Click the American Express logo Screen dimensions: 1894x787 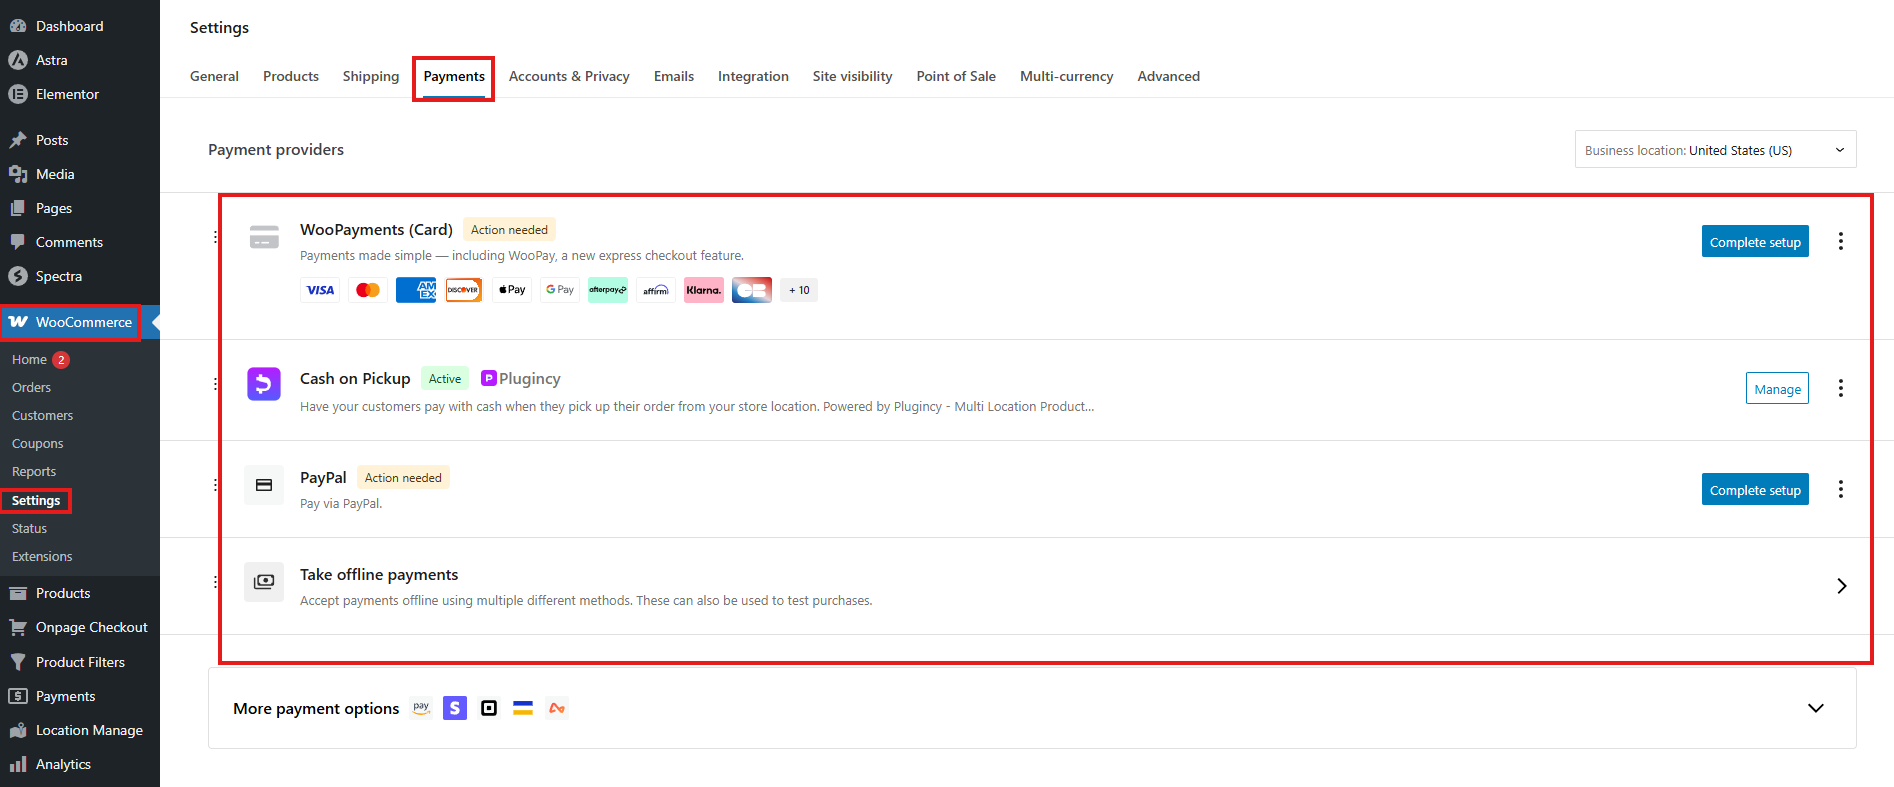point(416,290)
